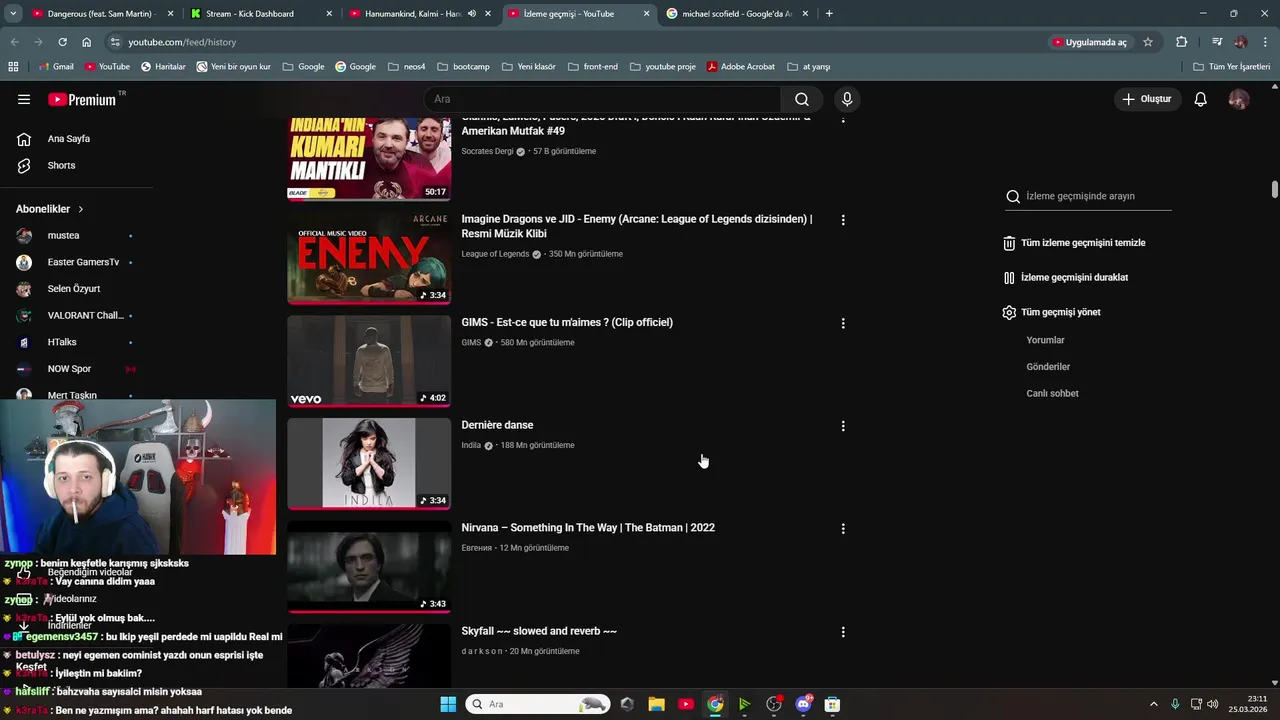Click the search magnifier button
Screen dimensions: 1280x720
pos(801,99)
